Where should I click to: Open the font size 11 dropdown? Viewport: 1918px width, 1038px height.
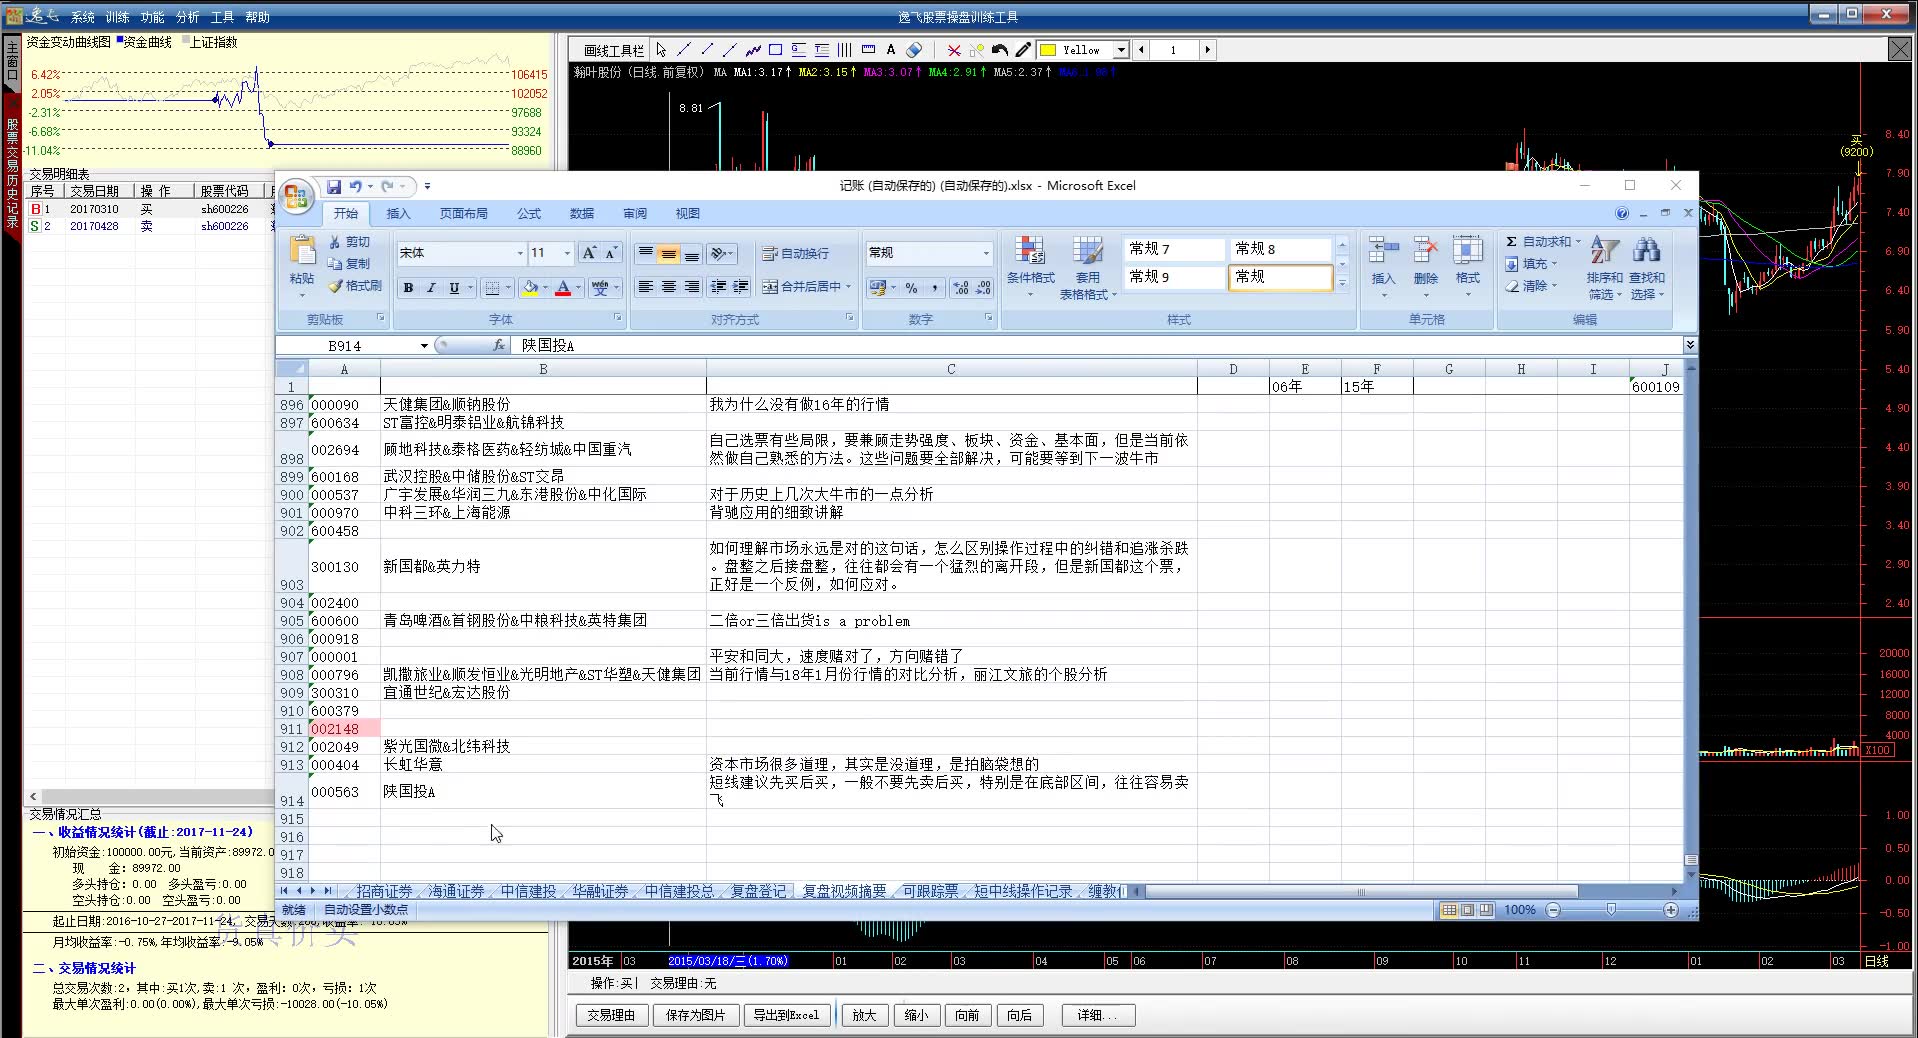point(567,253)
